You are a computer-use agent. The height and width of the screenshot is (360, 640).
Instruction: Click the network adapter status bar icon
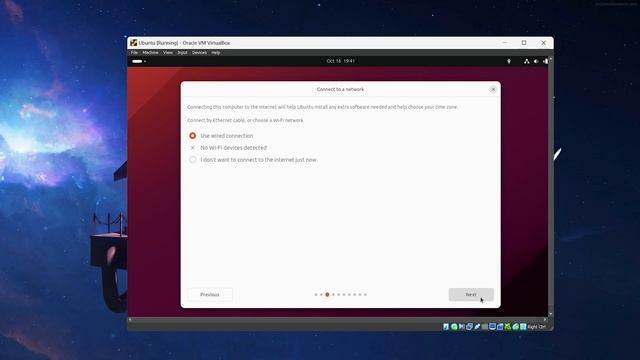click(x=469, y=327)
